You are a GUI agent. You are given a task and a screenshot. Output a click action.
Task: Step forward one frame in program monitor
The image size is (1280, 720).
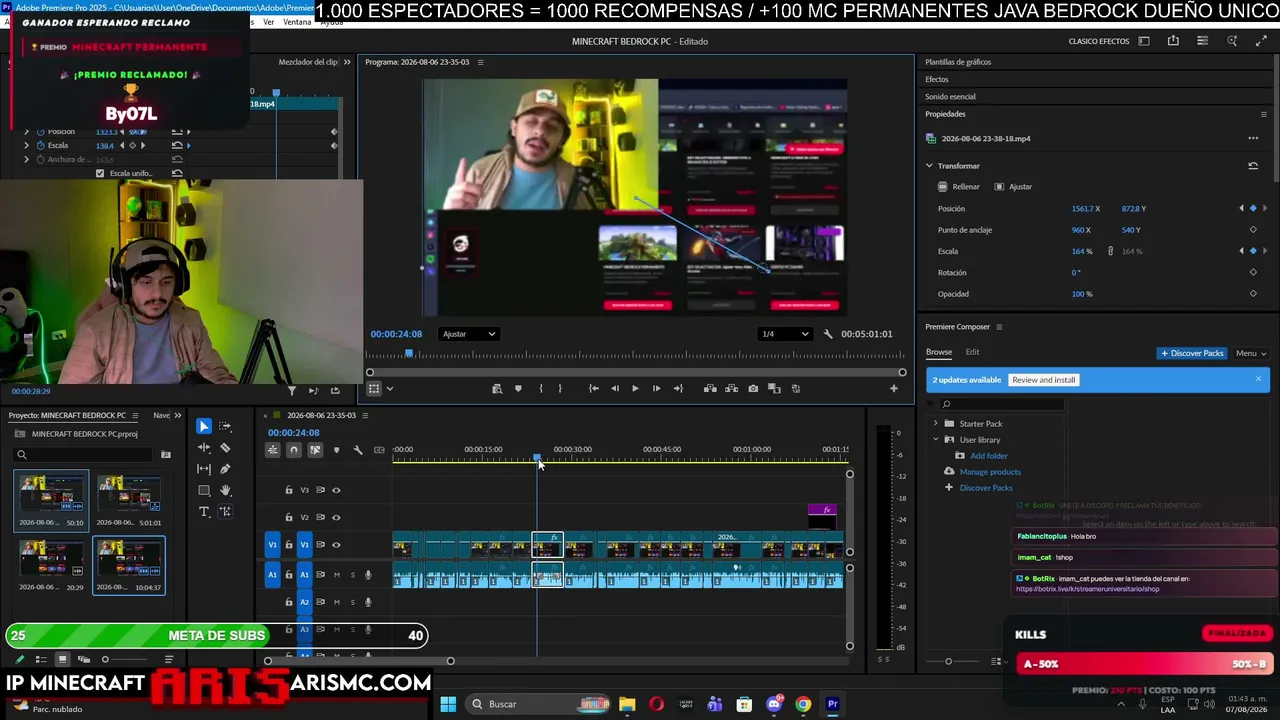[656, 389]
